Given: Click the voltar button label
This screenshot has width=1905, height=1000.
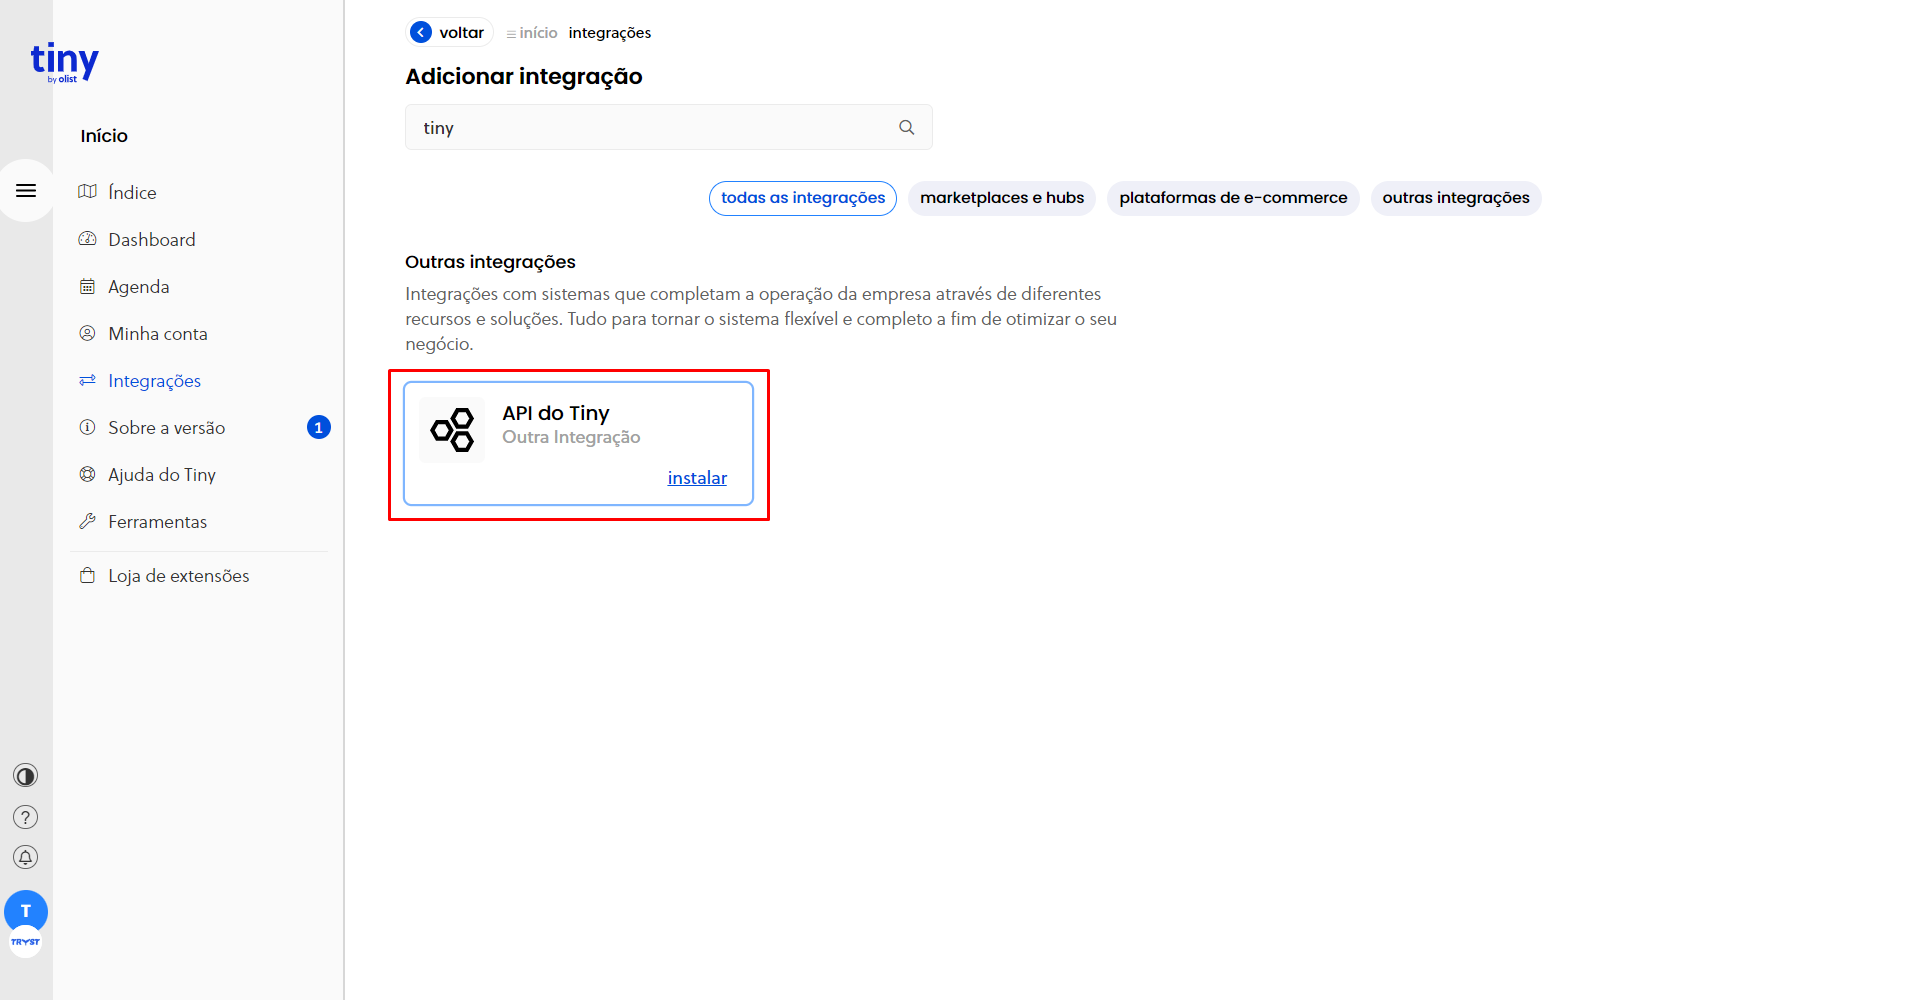Looking at the screenshot, I should click(x=462, y=33).
